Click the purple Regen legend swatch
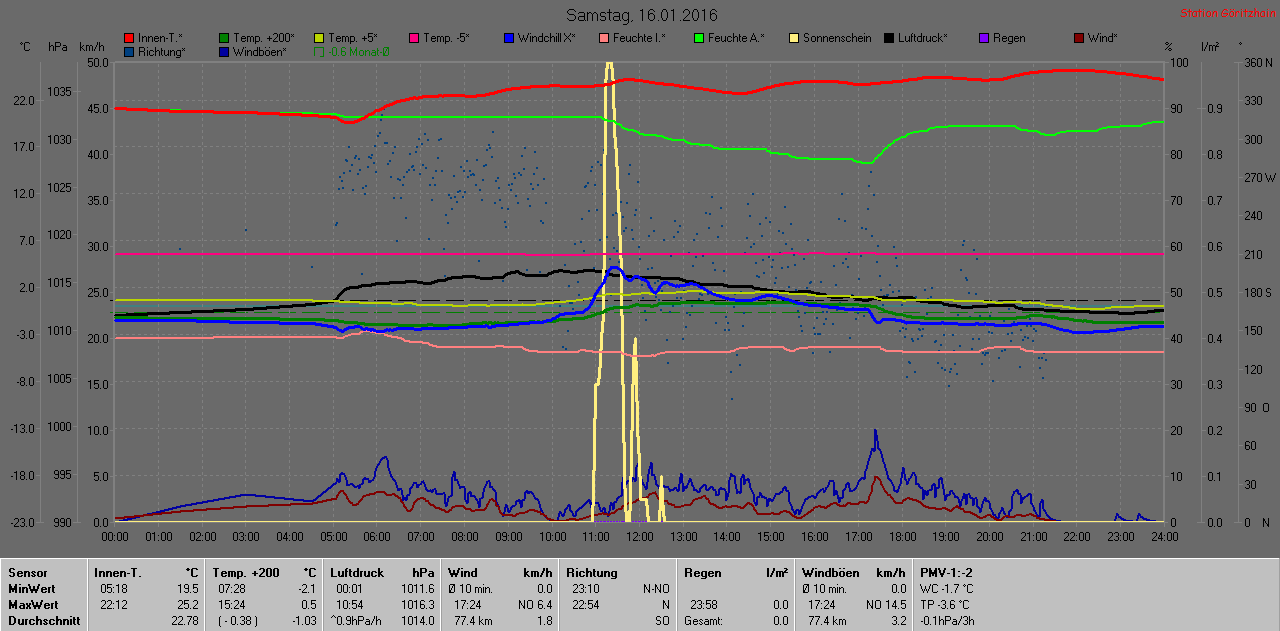1280x631 pixels. [x=984, y=38]
